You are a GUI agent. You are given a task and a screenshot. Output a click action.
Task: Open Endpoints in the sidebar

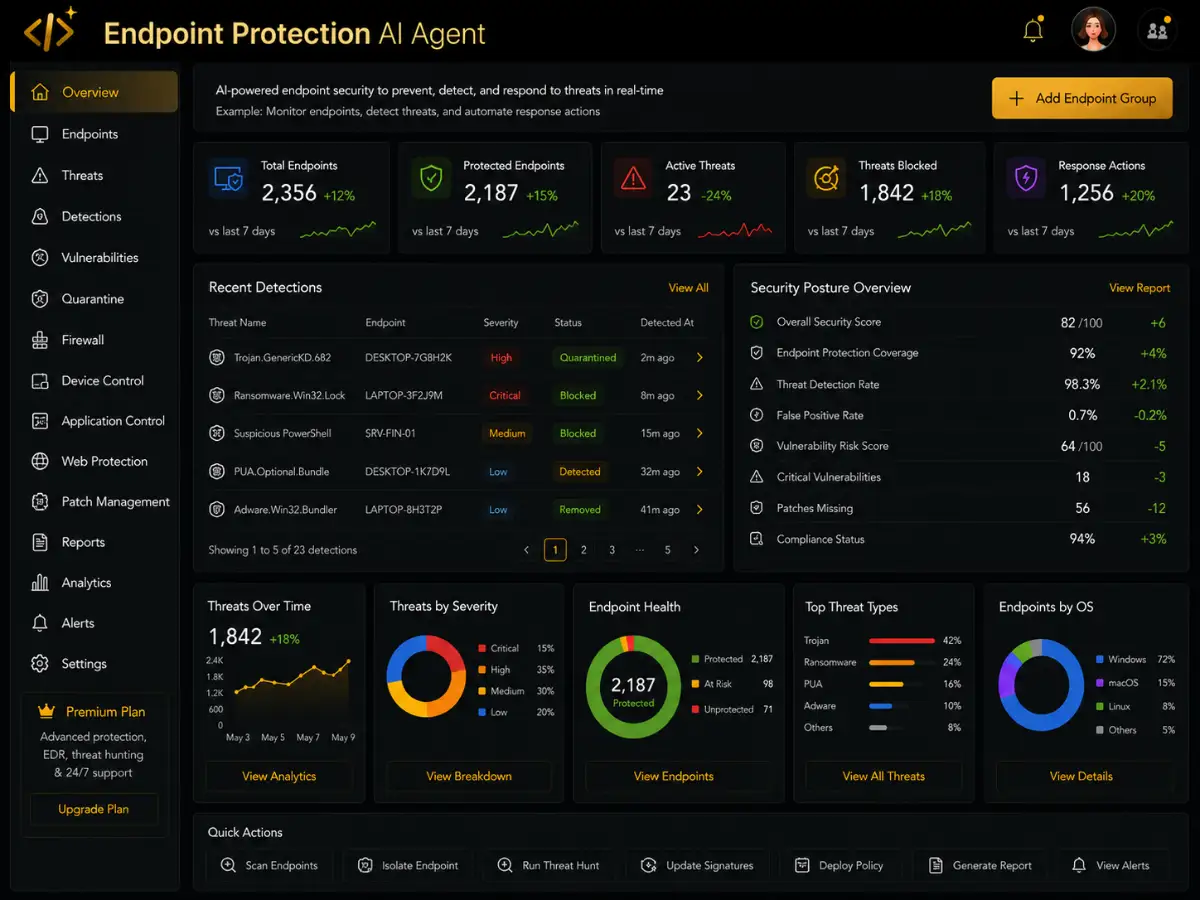tap(94, 134)
